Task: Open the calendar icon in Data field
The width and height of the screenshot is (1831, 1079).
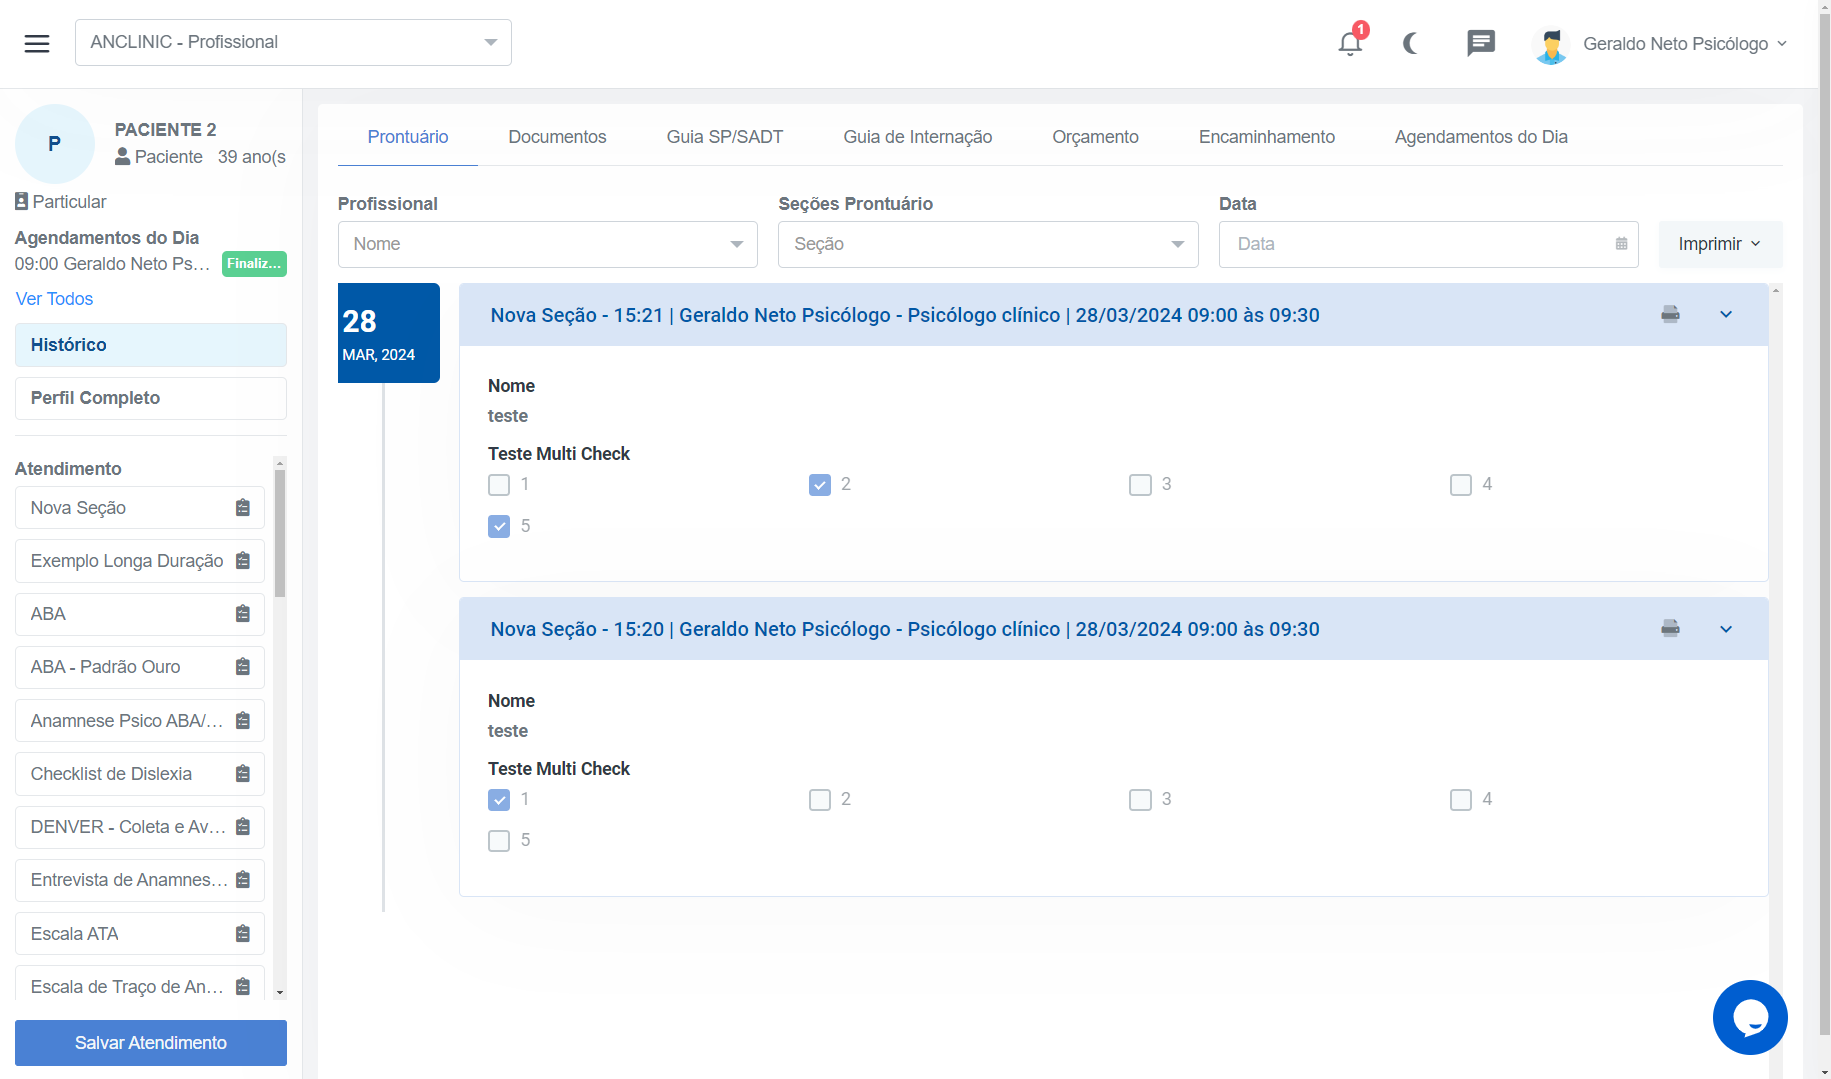Action: (1621, 244)
